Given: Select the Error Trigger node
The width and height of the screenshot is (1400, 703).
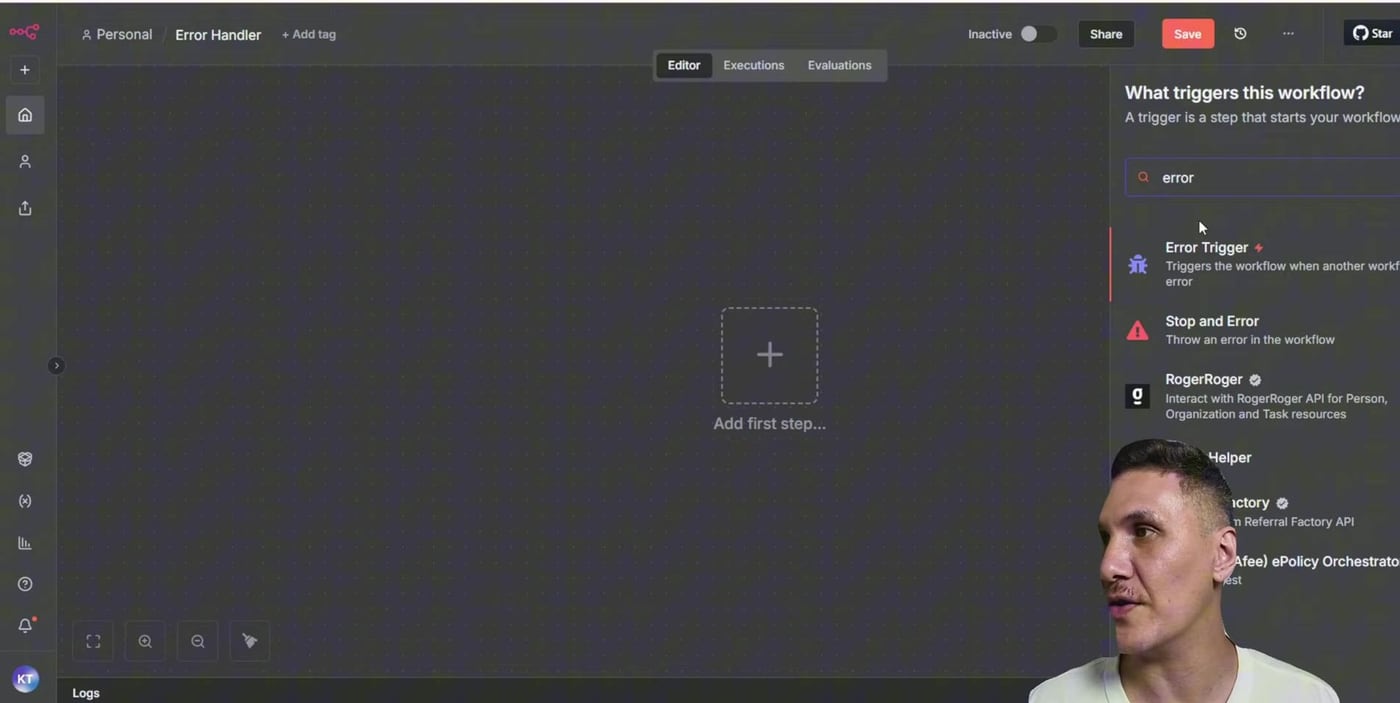Looking at the screenshot, I should coord(1255,264).
